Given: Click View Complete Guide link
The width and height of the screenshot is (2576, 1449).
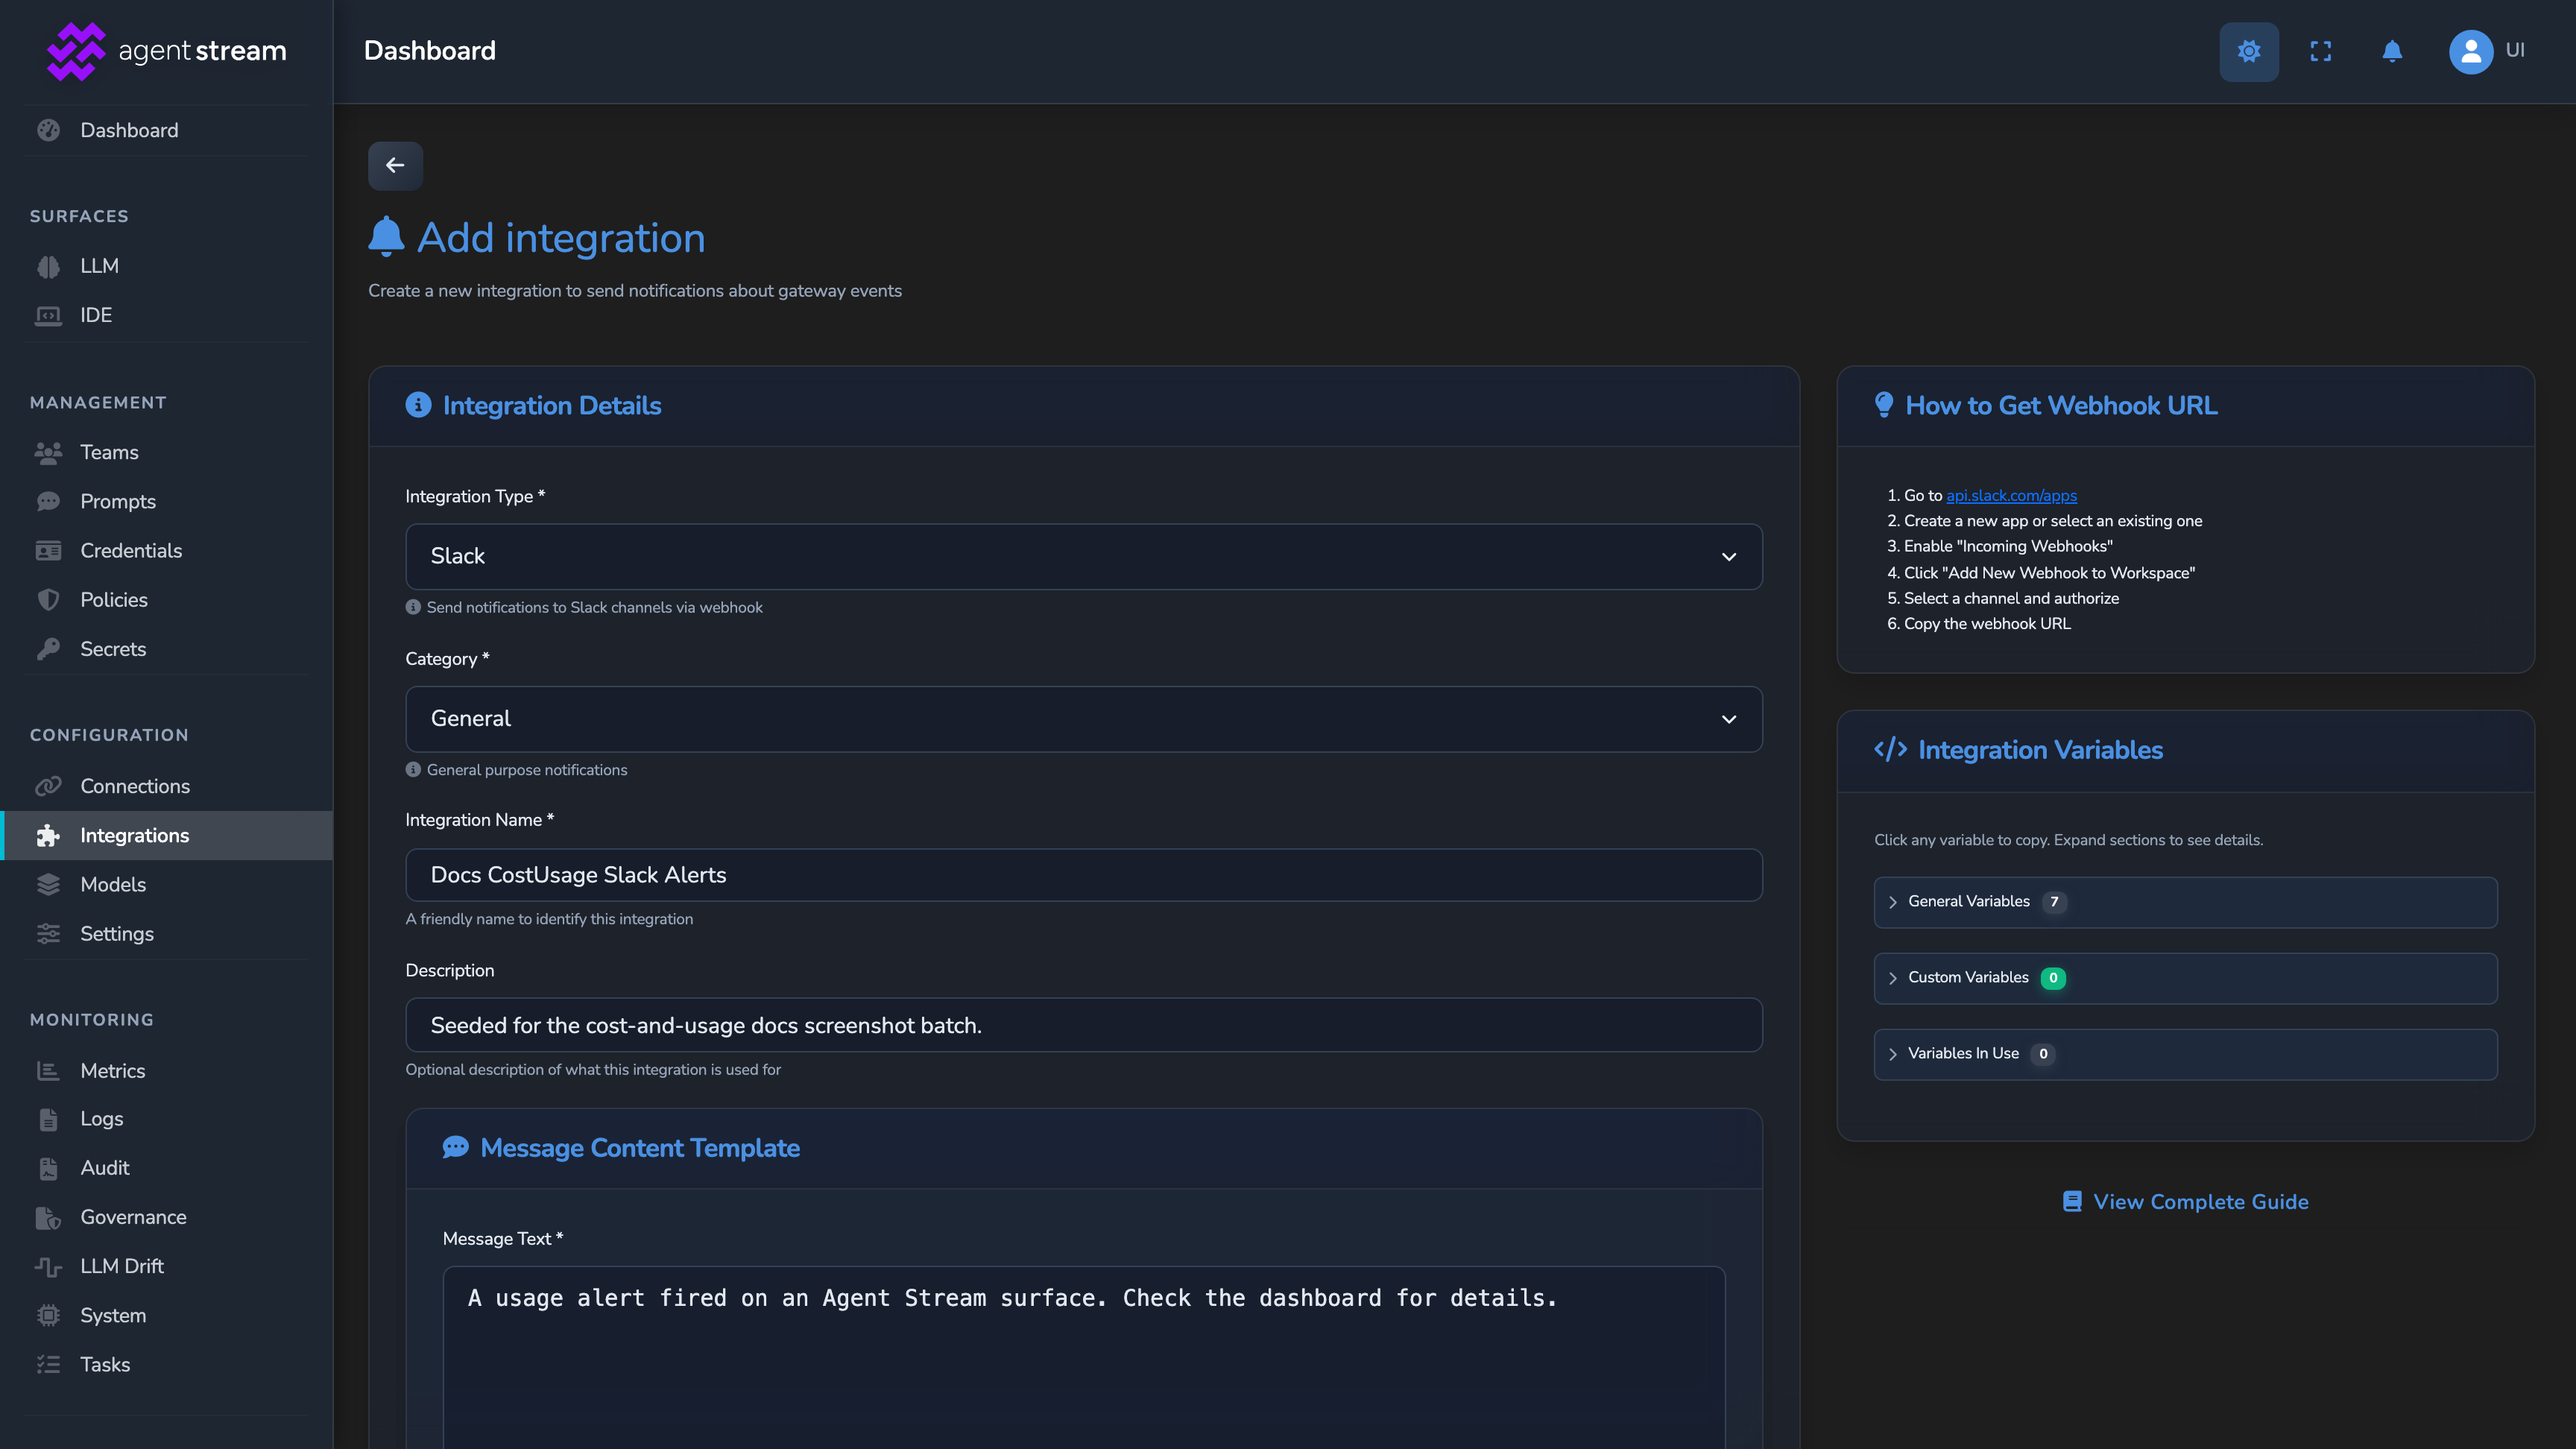Looking at the screenshot, I should point(2185,1201).
